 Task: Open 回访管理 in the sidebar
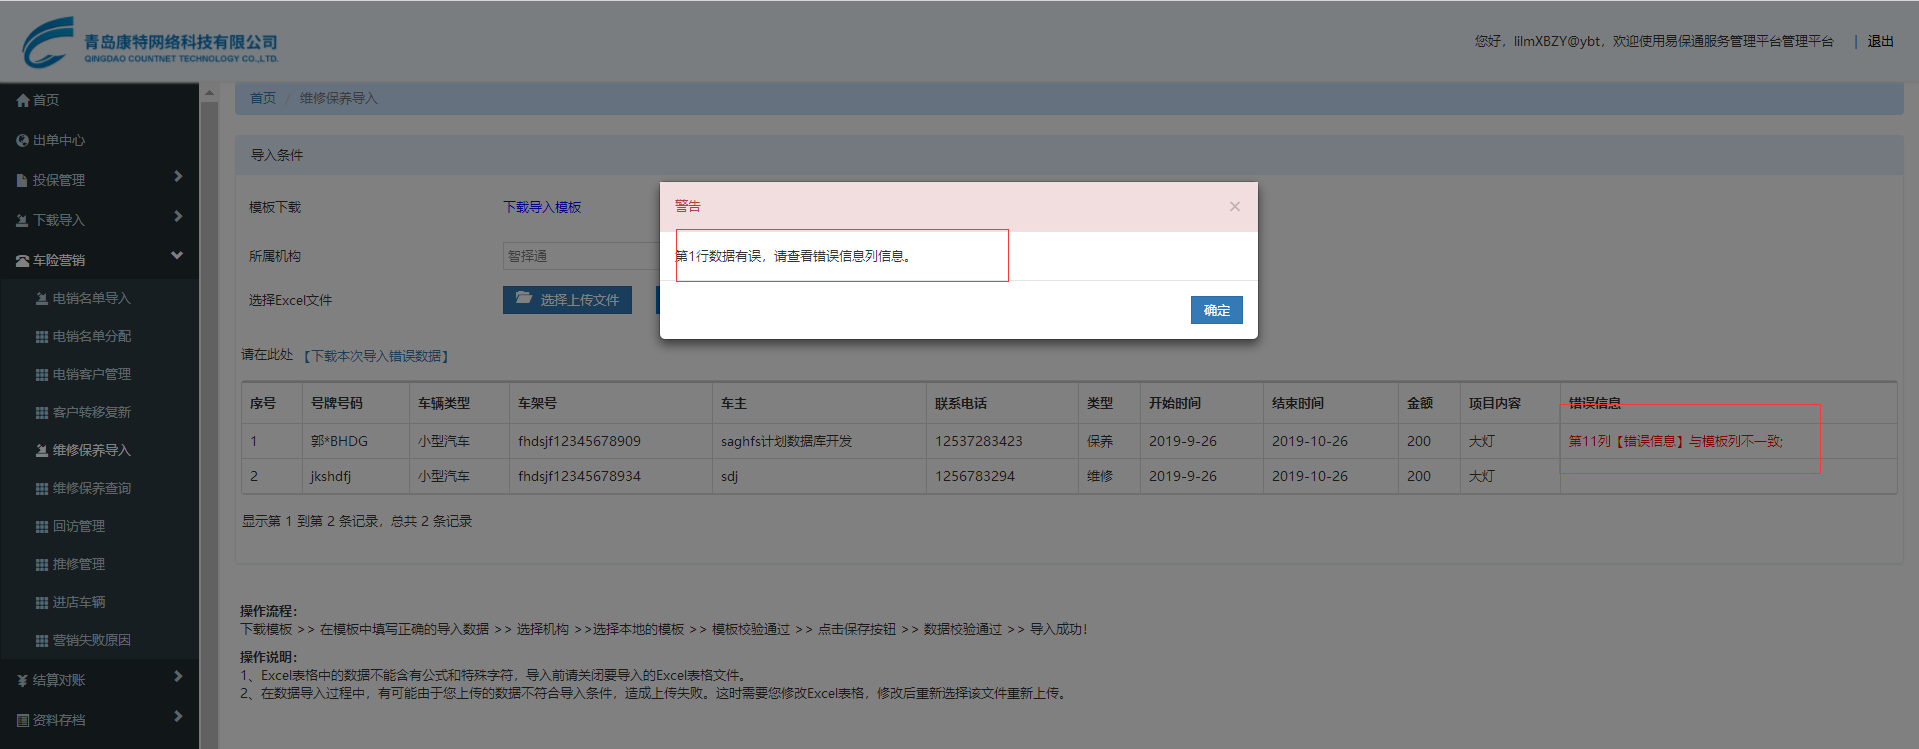point(78,526)
